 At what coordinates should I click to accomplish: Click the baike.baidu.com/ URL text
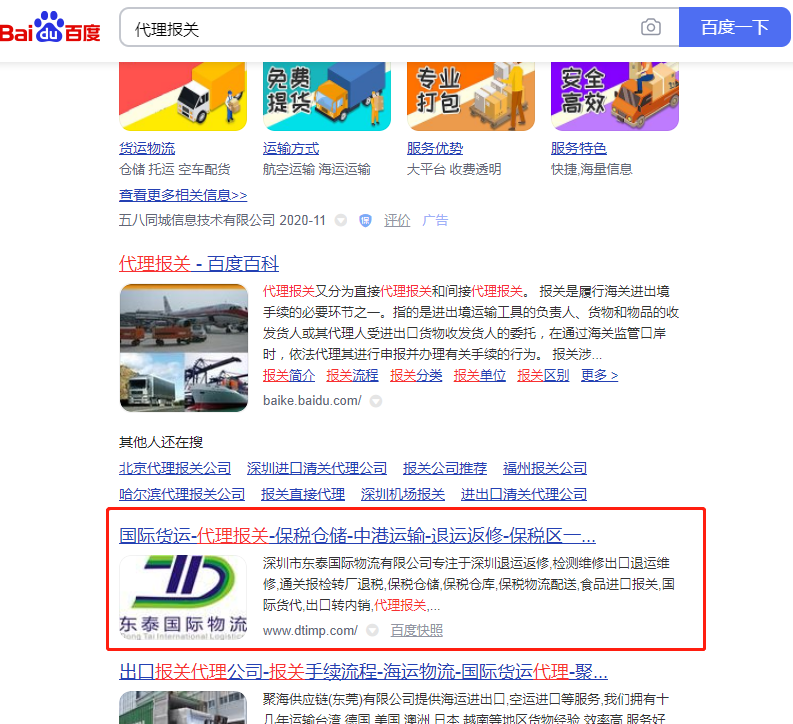point(312,401)
